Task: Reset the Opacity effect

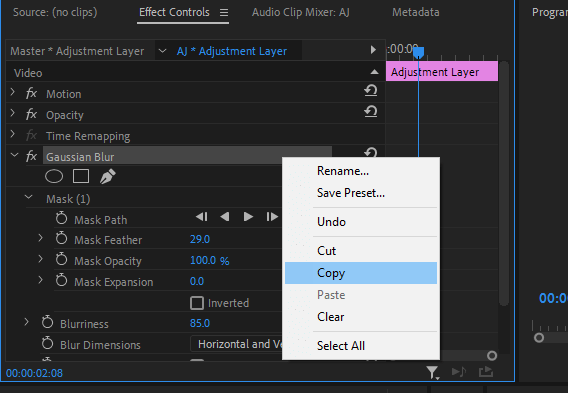Action: pos(371,112)
